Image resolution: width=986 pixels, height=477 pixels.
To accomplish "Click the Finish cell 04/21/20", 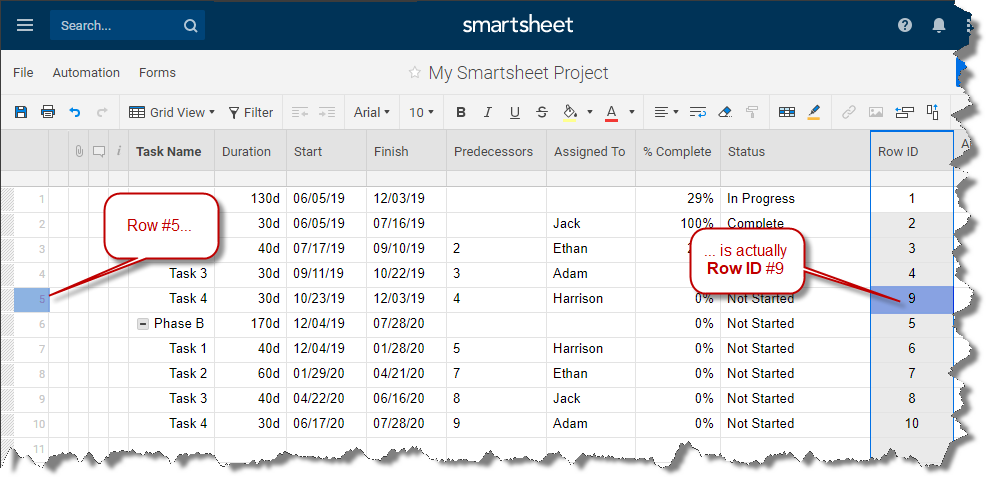I will coord(406,374).
